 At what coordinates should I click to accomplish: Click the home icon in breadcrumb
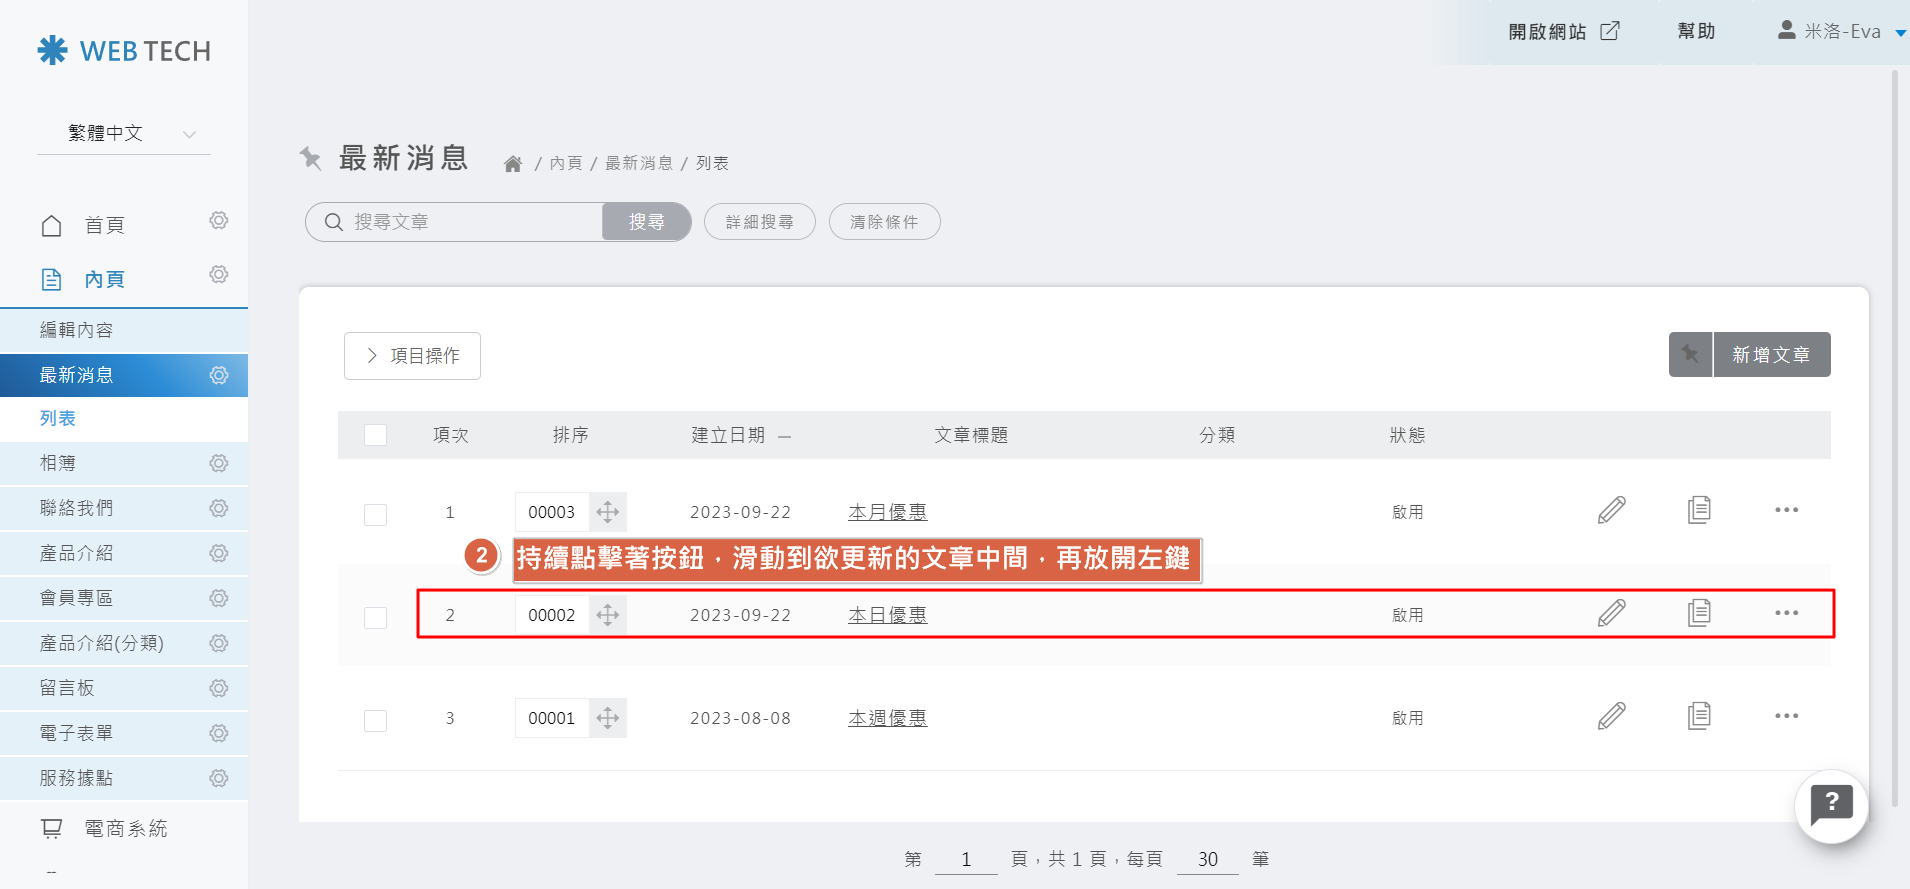coord(513,164)
